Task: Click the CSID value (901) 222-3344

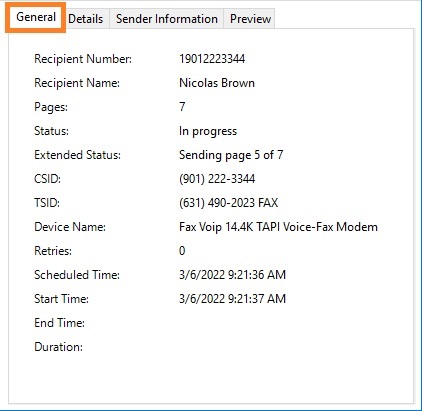Action: pyautogui.click(x=217, y=179)
